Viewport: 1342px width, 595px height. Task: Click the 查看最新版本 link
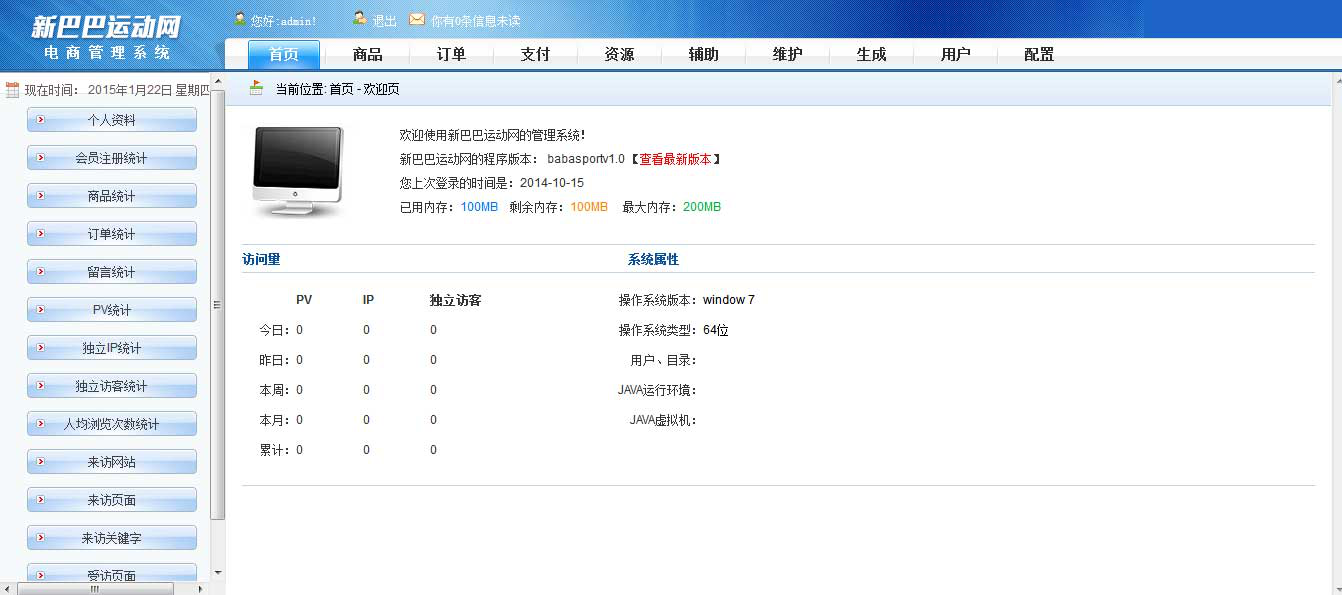pyautogui.click(x=675, y=159)
